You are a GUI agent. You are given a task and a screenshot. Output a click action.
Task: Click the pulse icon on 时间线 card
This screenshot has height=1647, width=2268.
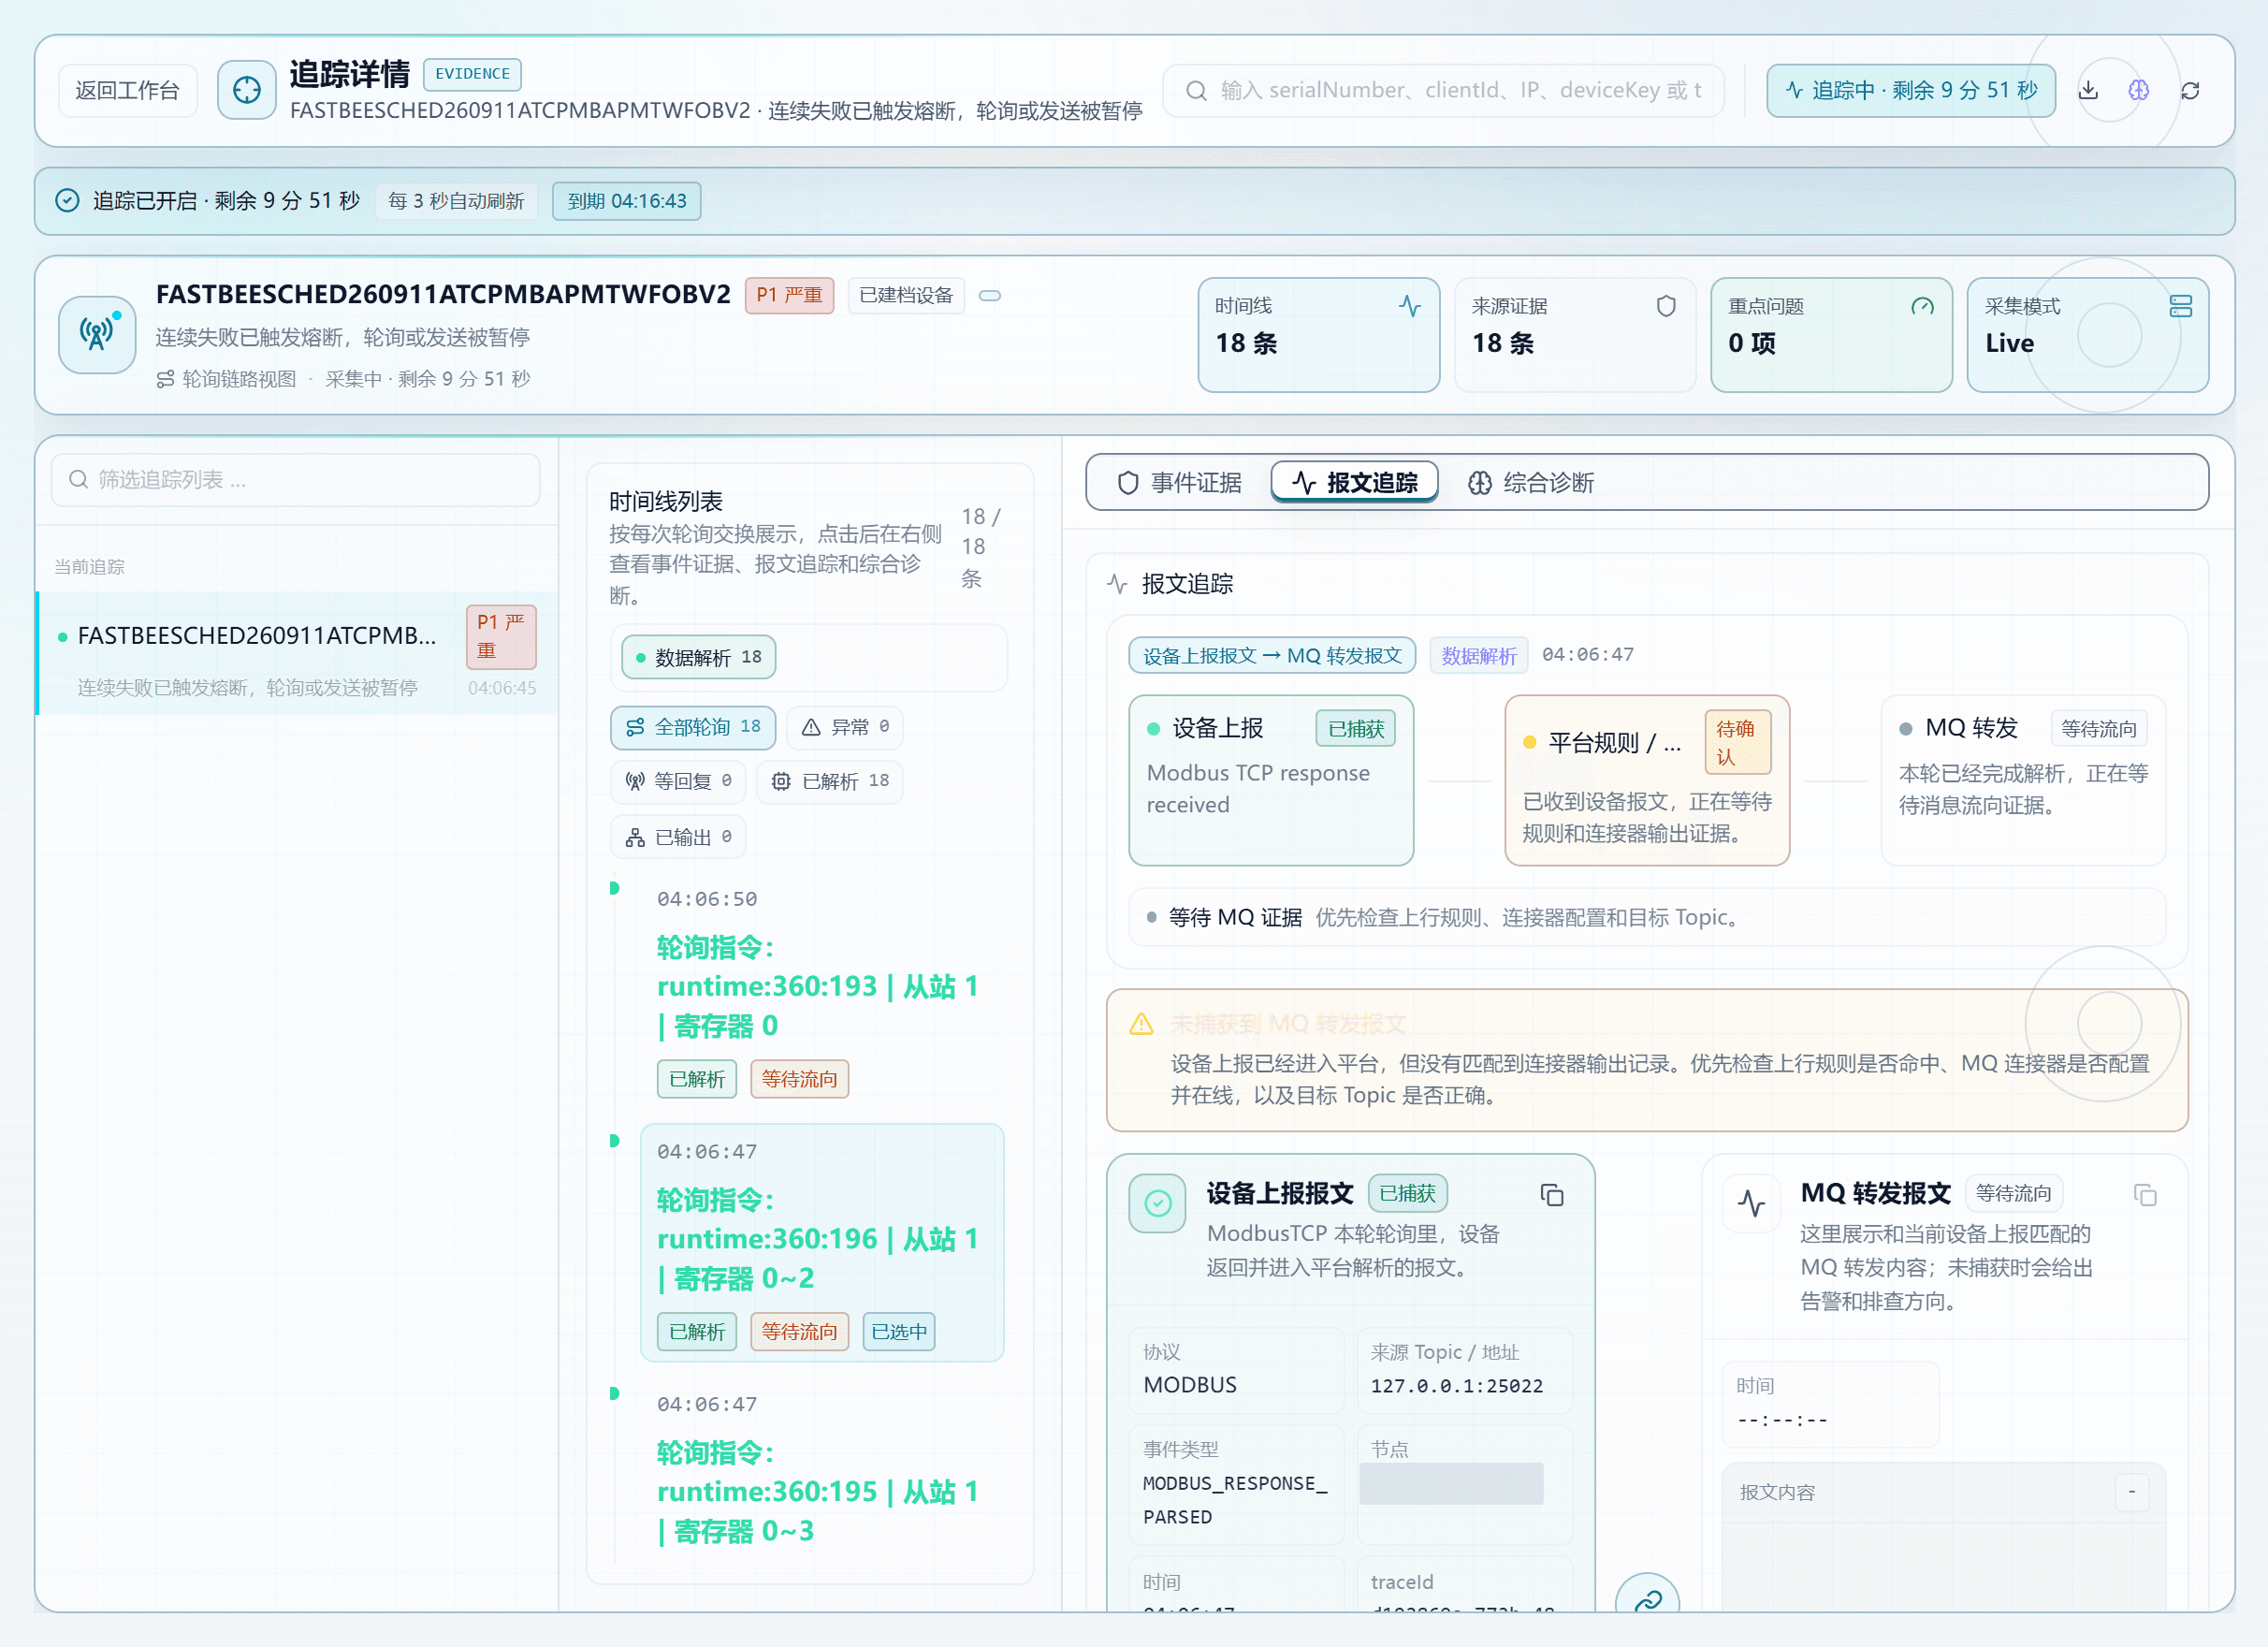click(x=1409, y=306)
